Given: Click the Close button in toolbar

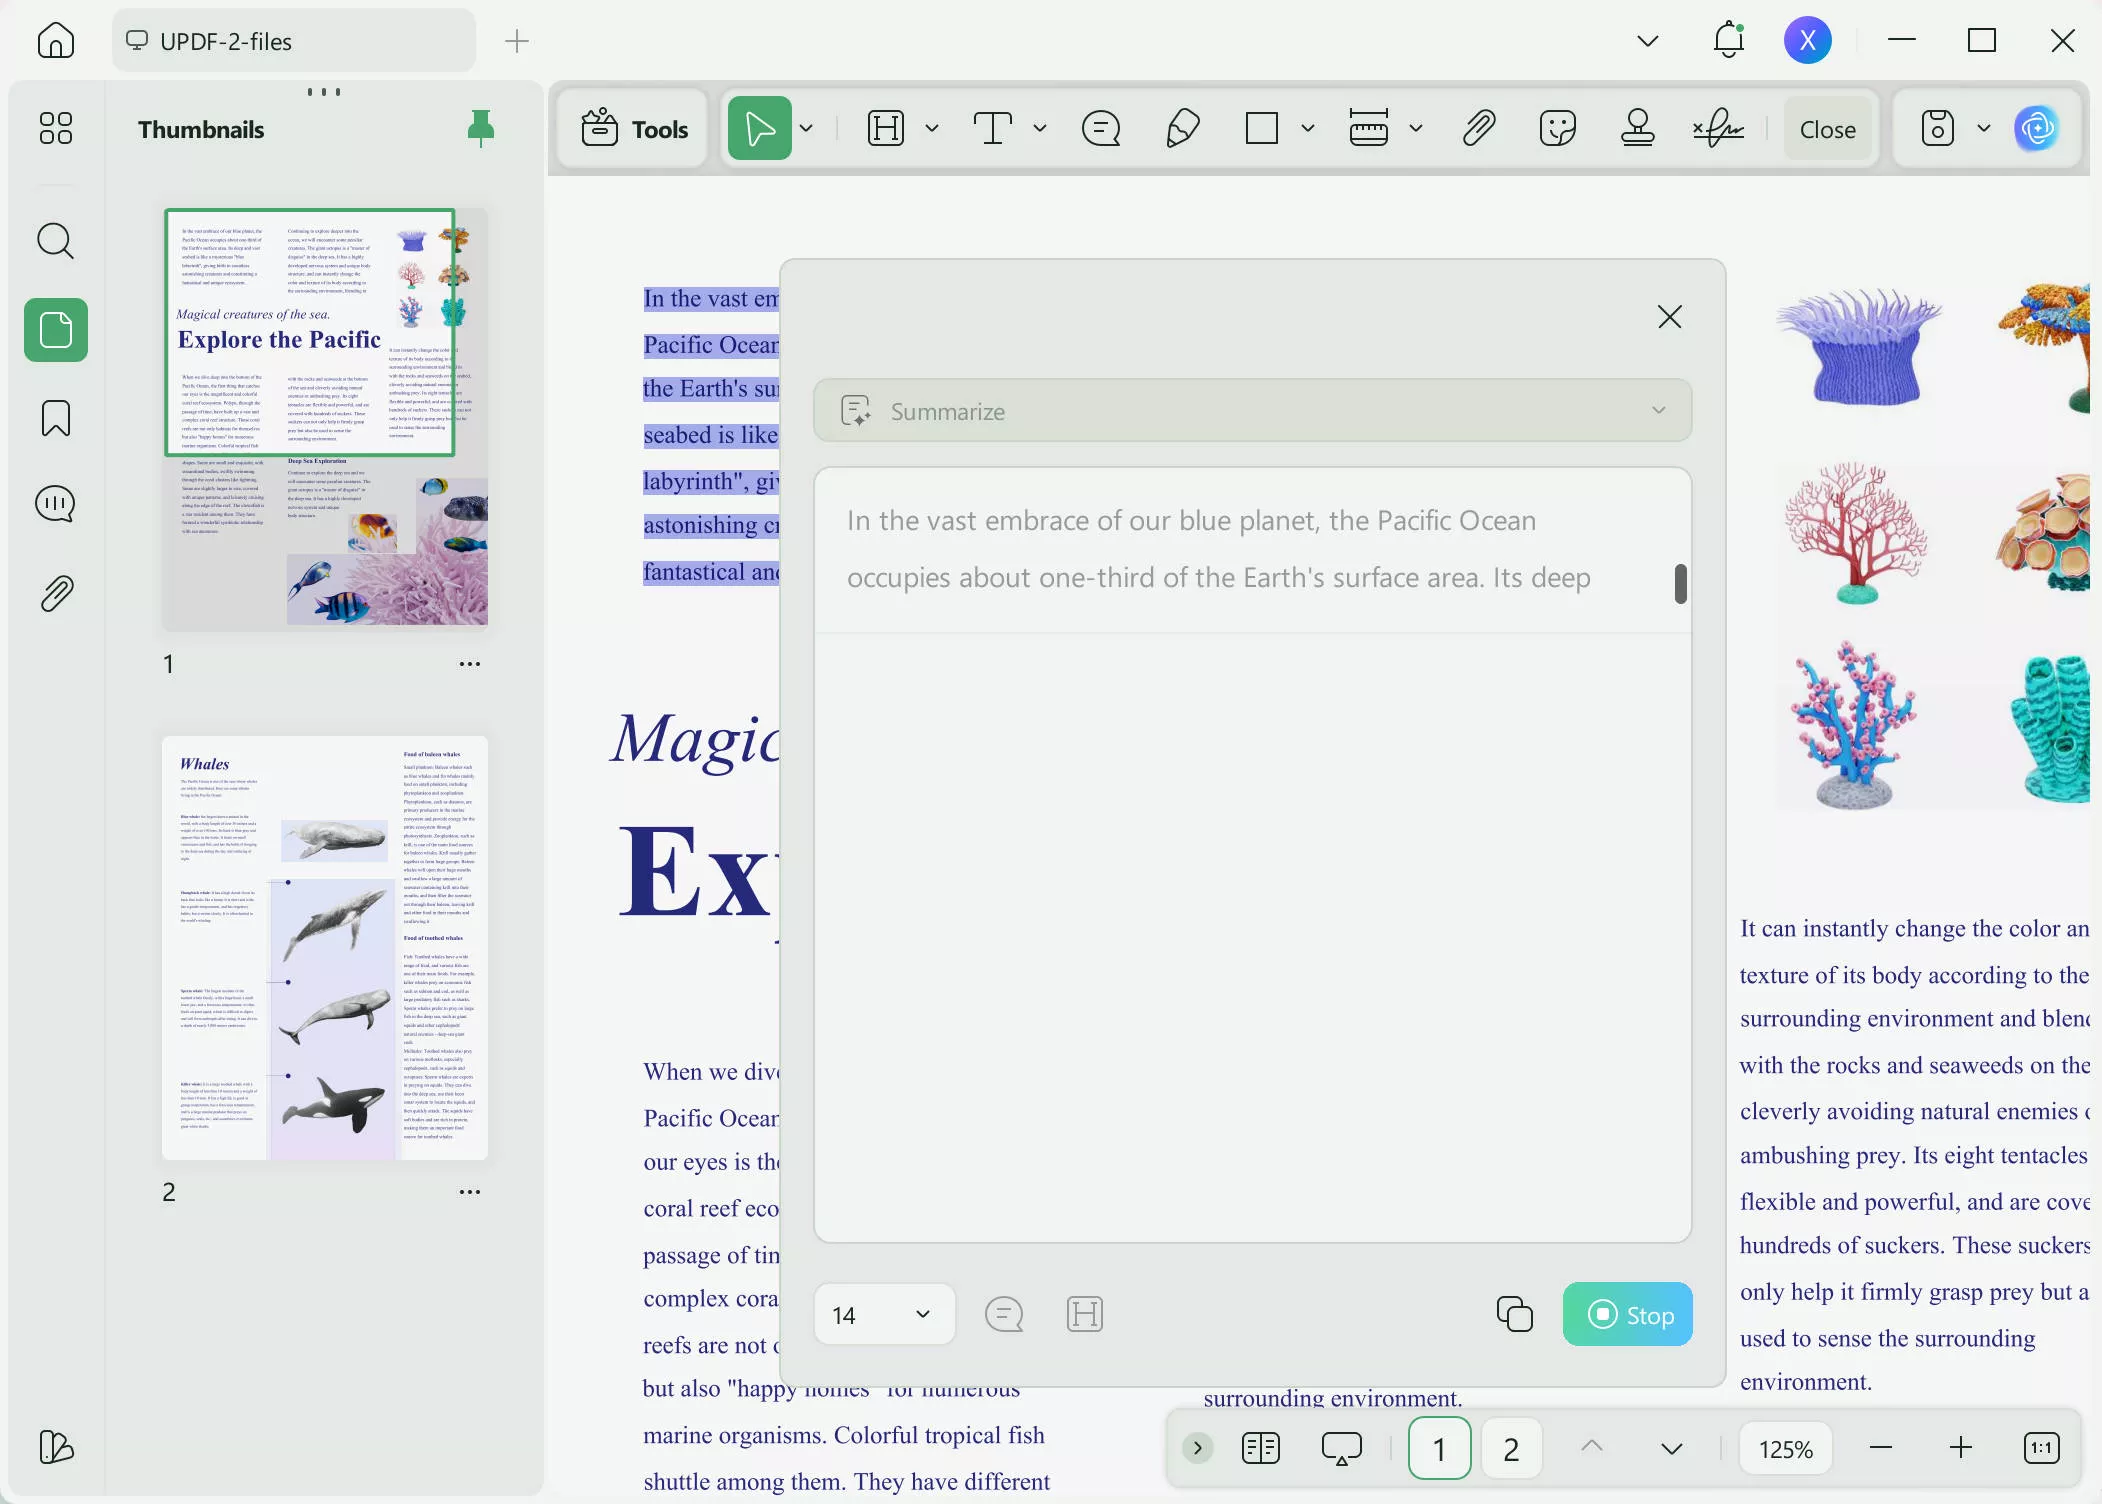Looking at the screenshot, I should 1827,129.
